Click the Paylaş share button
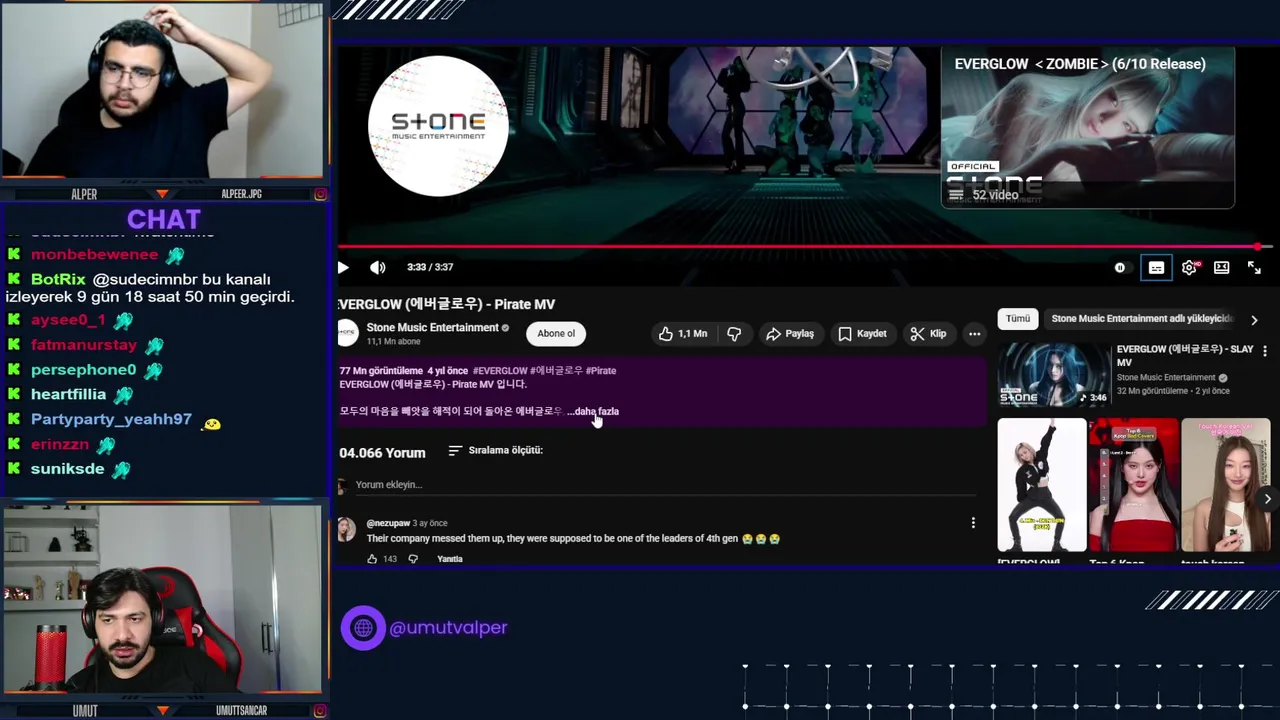This screenshot has width=1280, height=720. coord(790,334)
